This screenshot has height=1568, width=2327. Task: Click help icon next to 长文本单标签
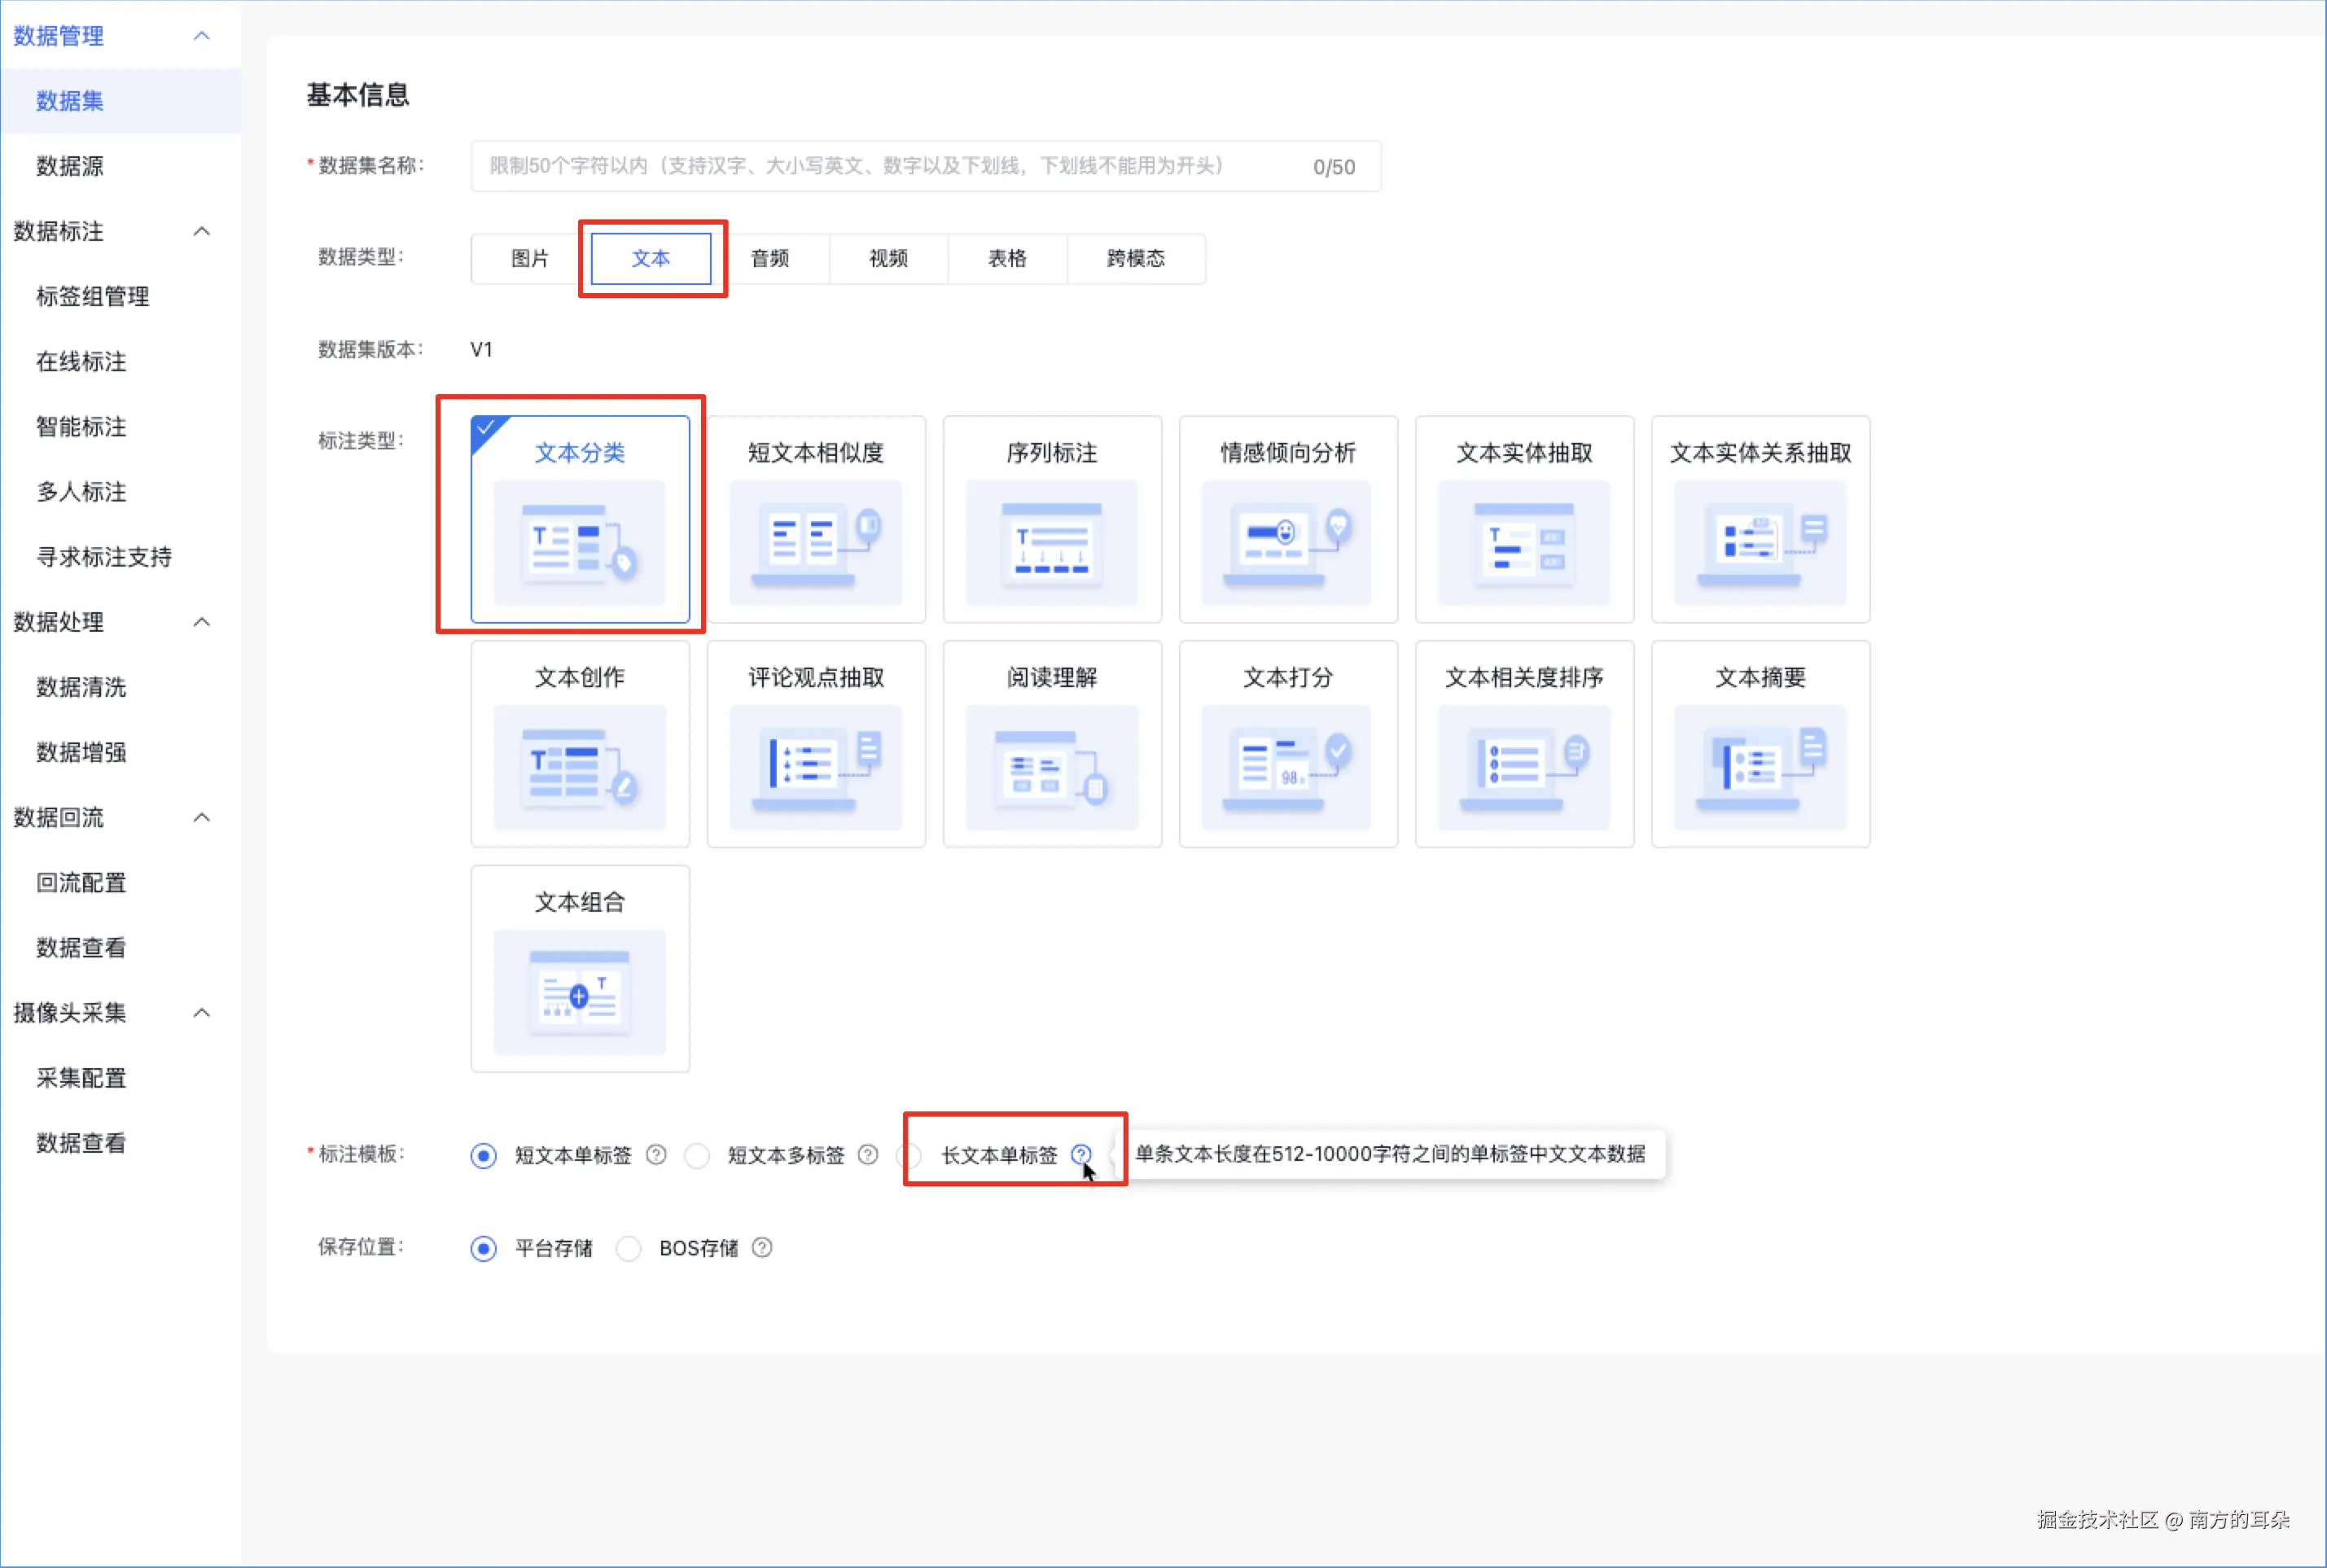1081,1155
